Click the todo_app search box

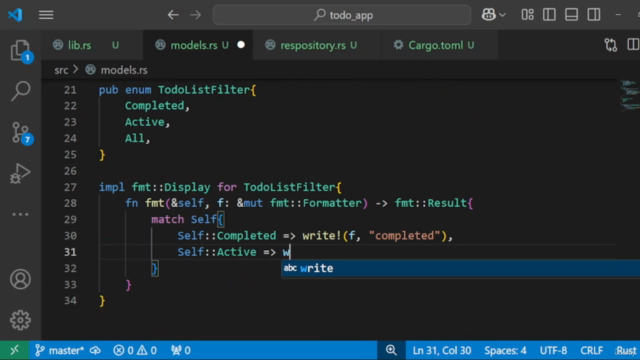(x=342, y=15)
